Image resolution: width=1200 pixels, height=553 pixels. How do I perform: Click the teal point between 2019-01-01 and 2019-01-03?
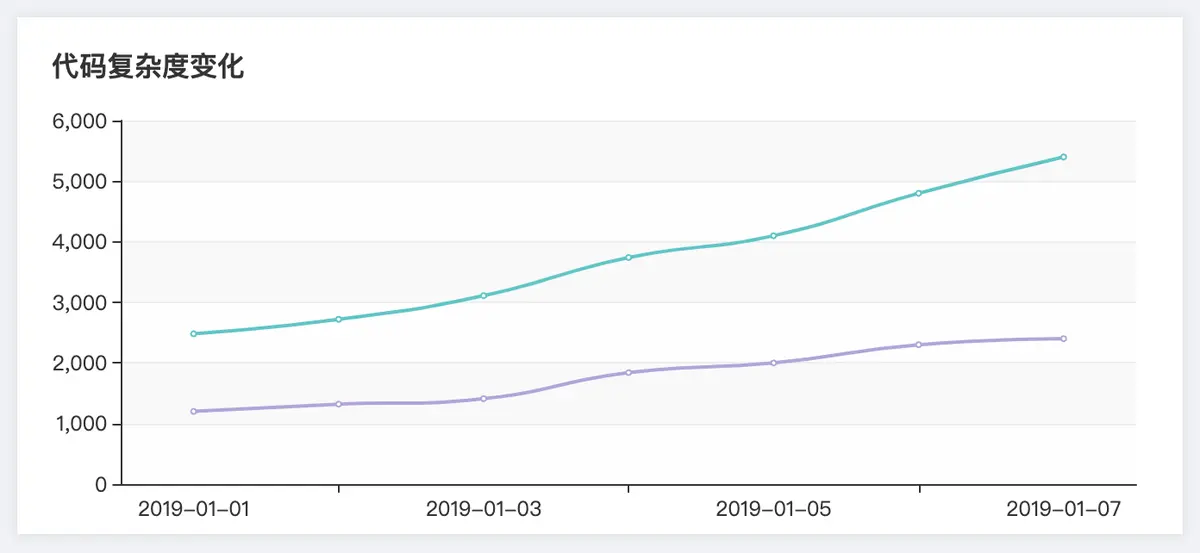tap(338, 320)
